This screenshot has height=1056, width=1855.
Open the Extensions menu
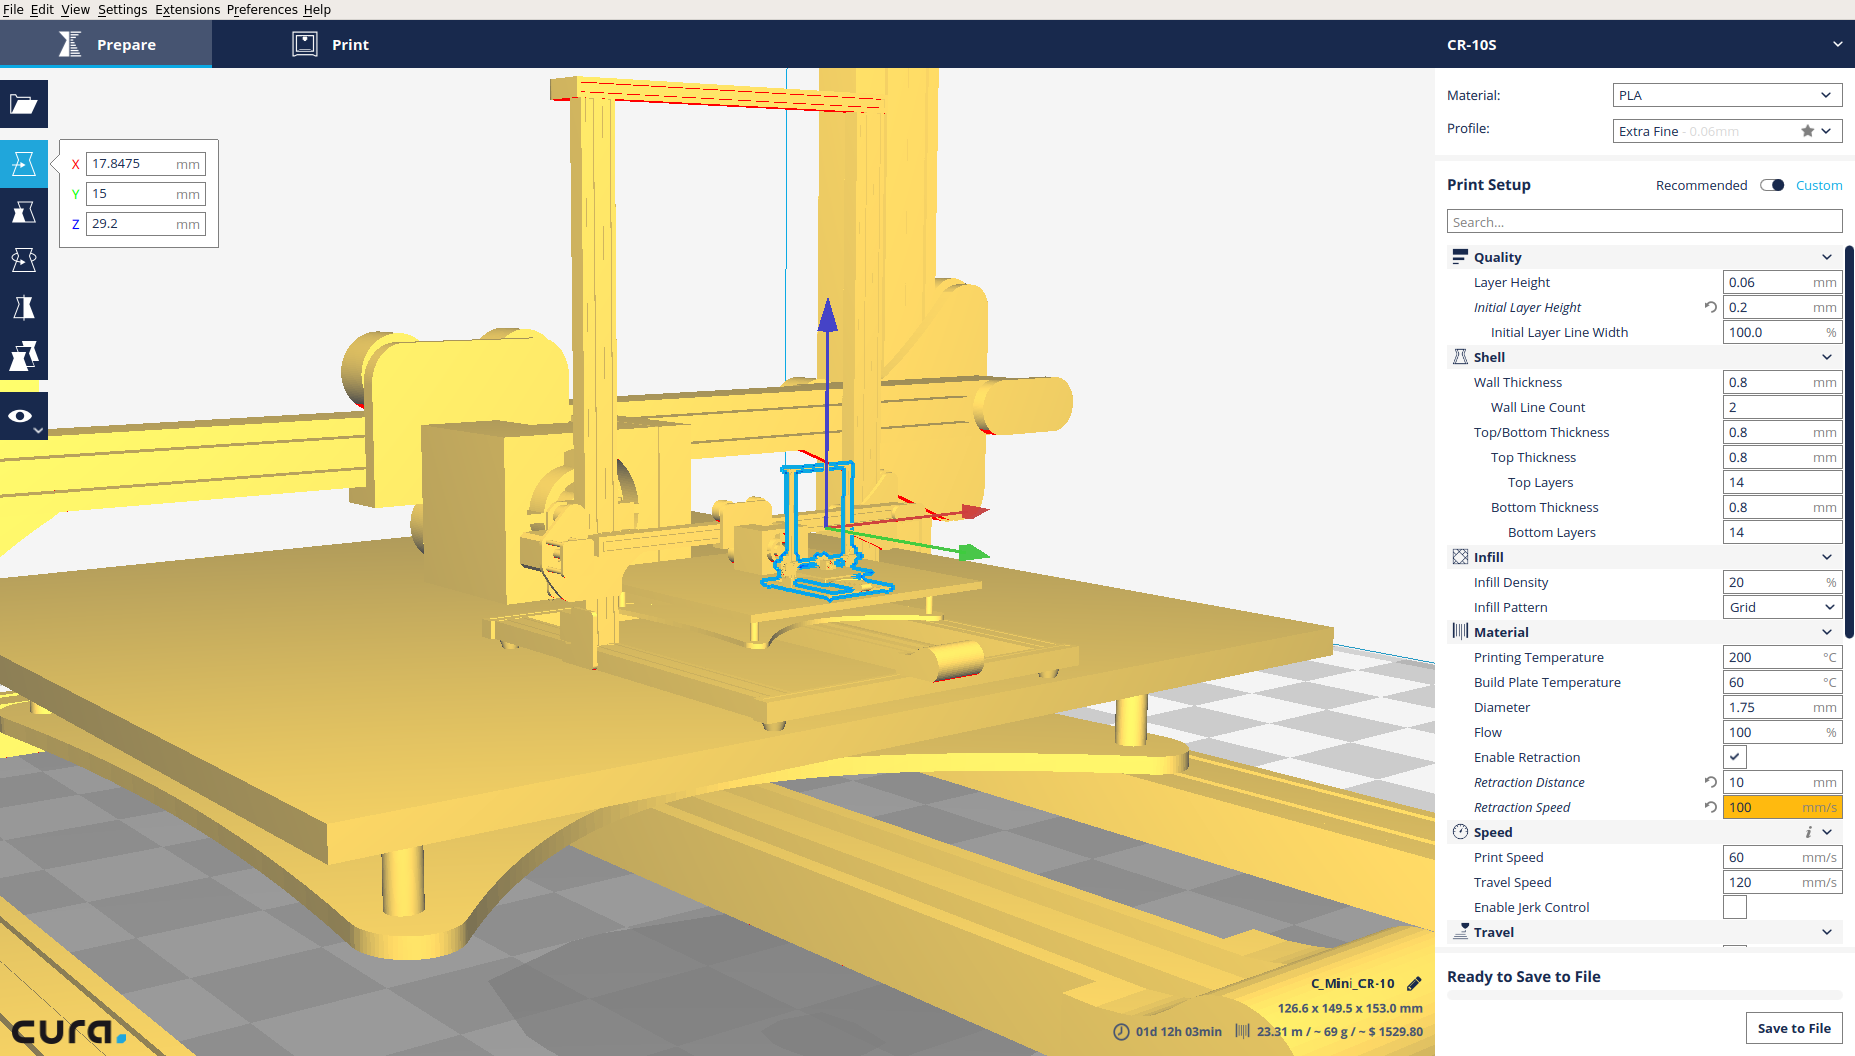pos(187,10)
